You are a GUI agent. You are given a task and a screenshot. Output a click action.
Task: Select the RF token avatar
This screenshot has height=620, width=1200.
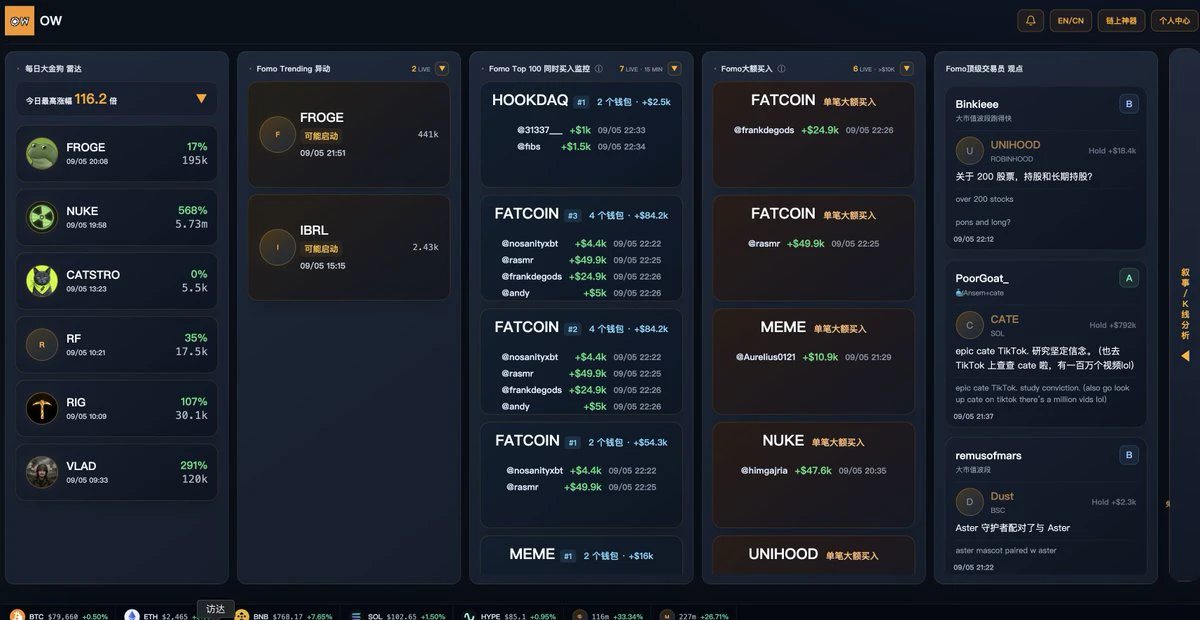pos(42,345)
